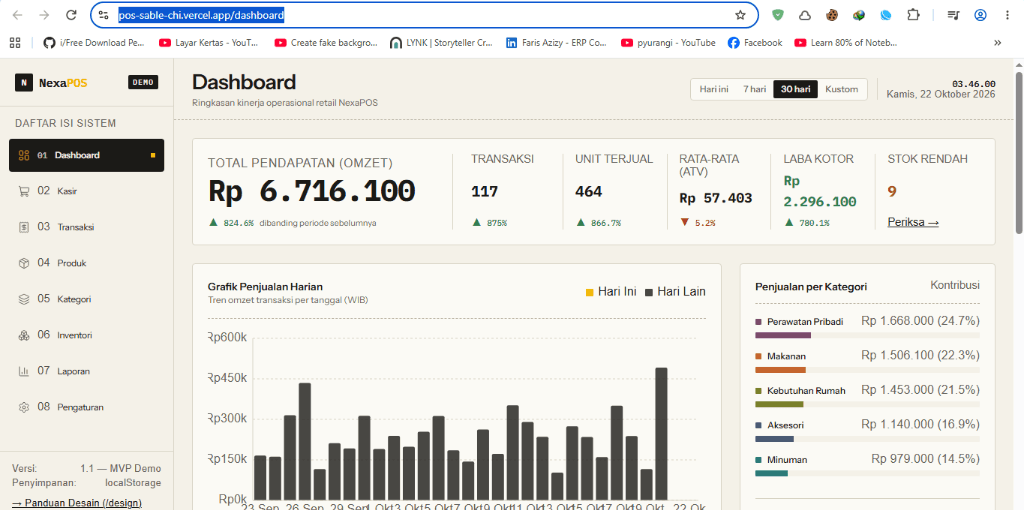Open Chrome three-dot menu
The image size is (1024, 510).
1006,15
